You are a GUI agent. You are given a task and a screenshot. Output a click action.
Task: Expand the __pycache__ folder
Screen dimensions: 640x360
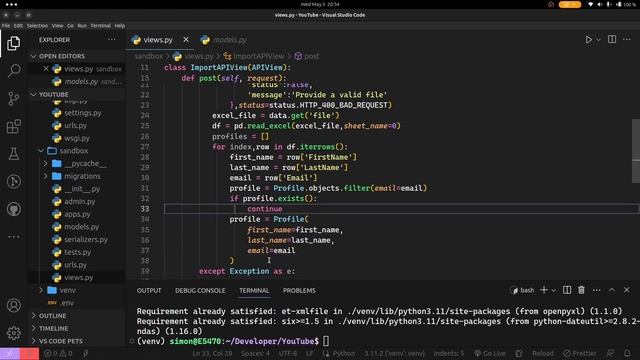tap(45, 163)
